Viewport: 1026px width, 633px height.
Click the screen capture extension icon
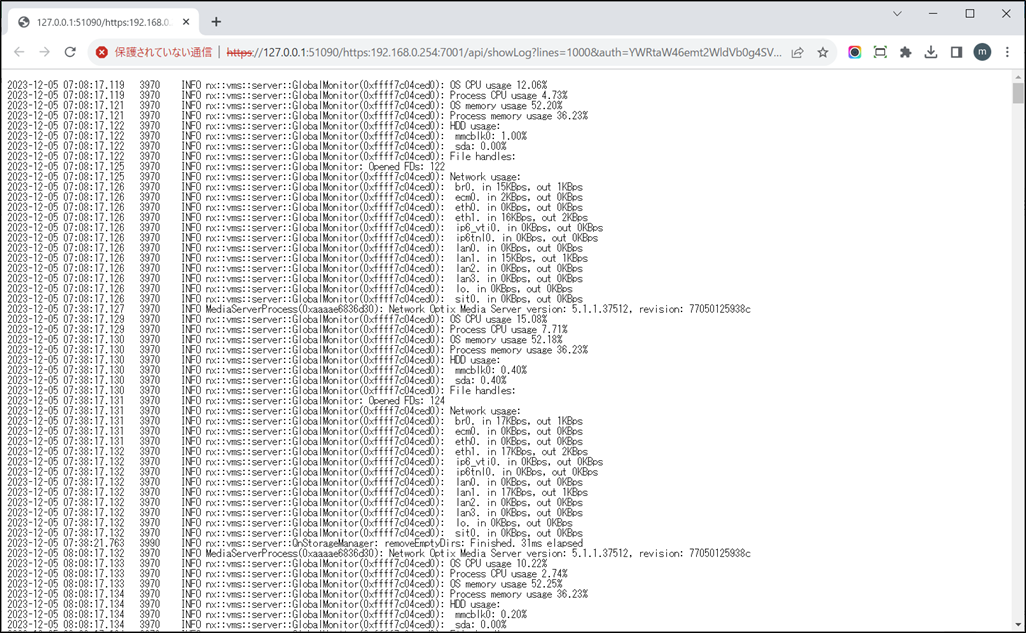[x=880, y=52]
